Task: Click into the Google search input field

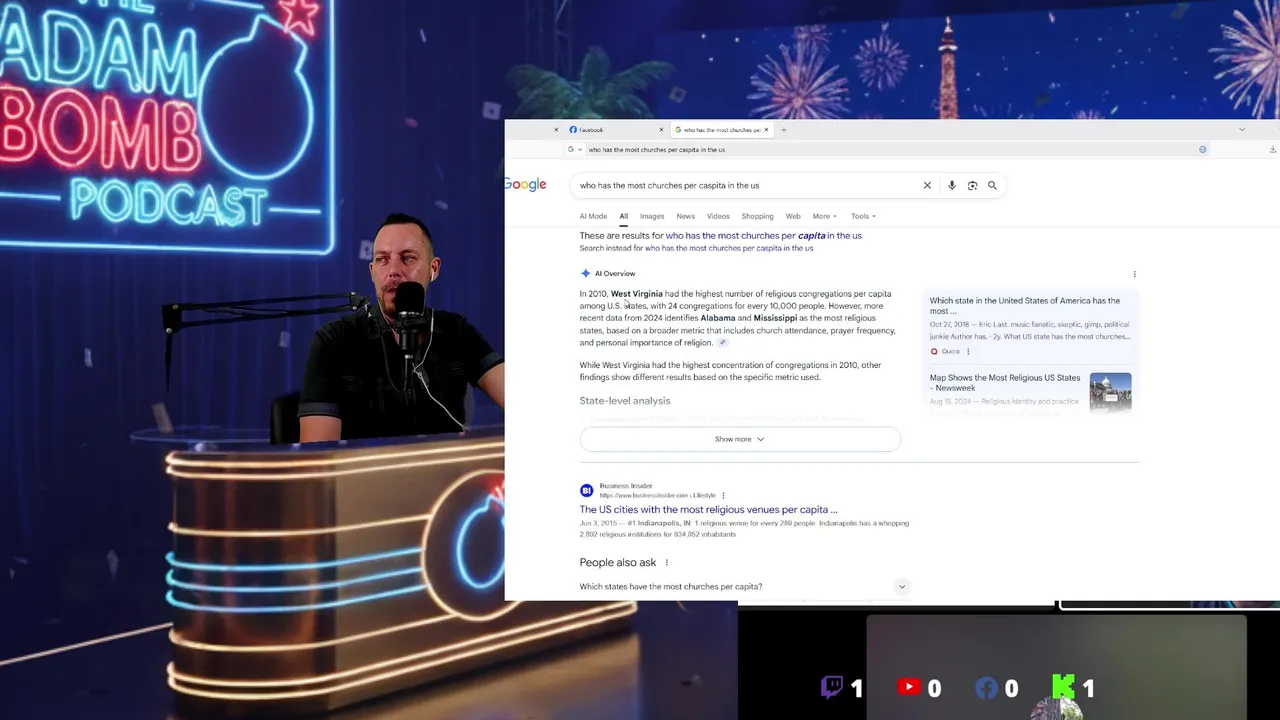Action: click(748, 185)
